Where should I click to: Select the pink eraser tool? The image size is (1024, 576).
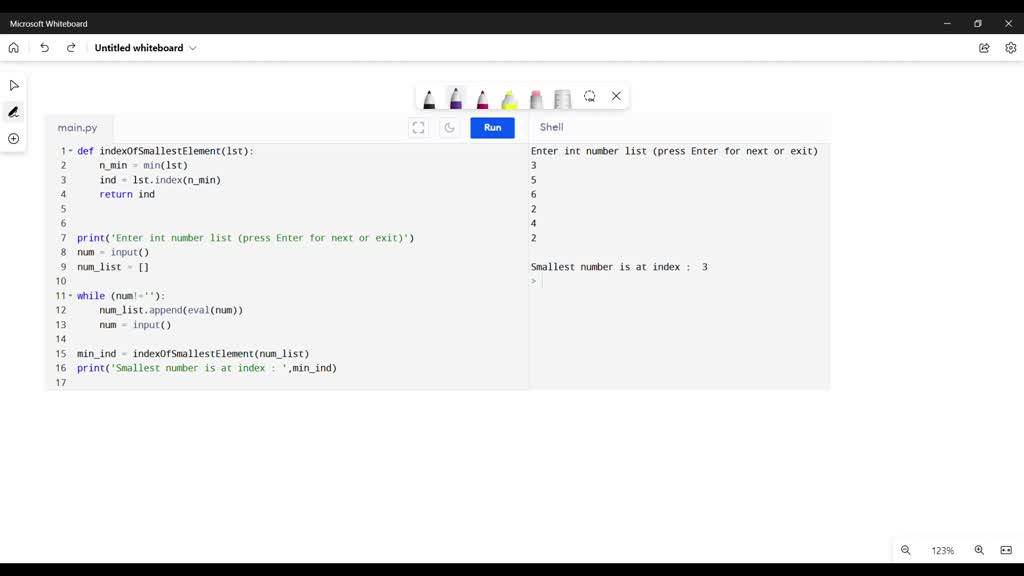pos(536,98)
